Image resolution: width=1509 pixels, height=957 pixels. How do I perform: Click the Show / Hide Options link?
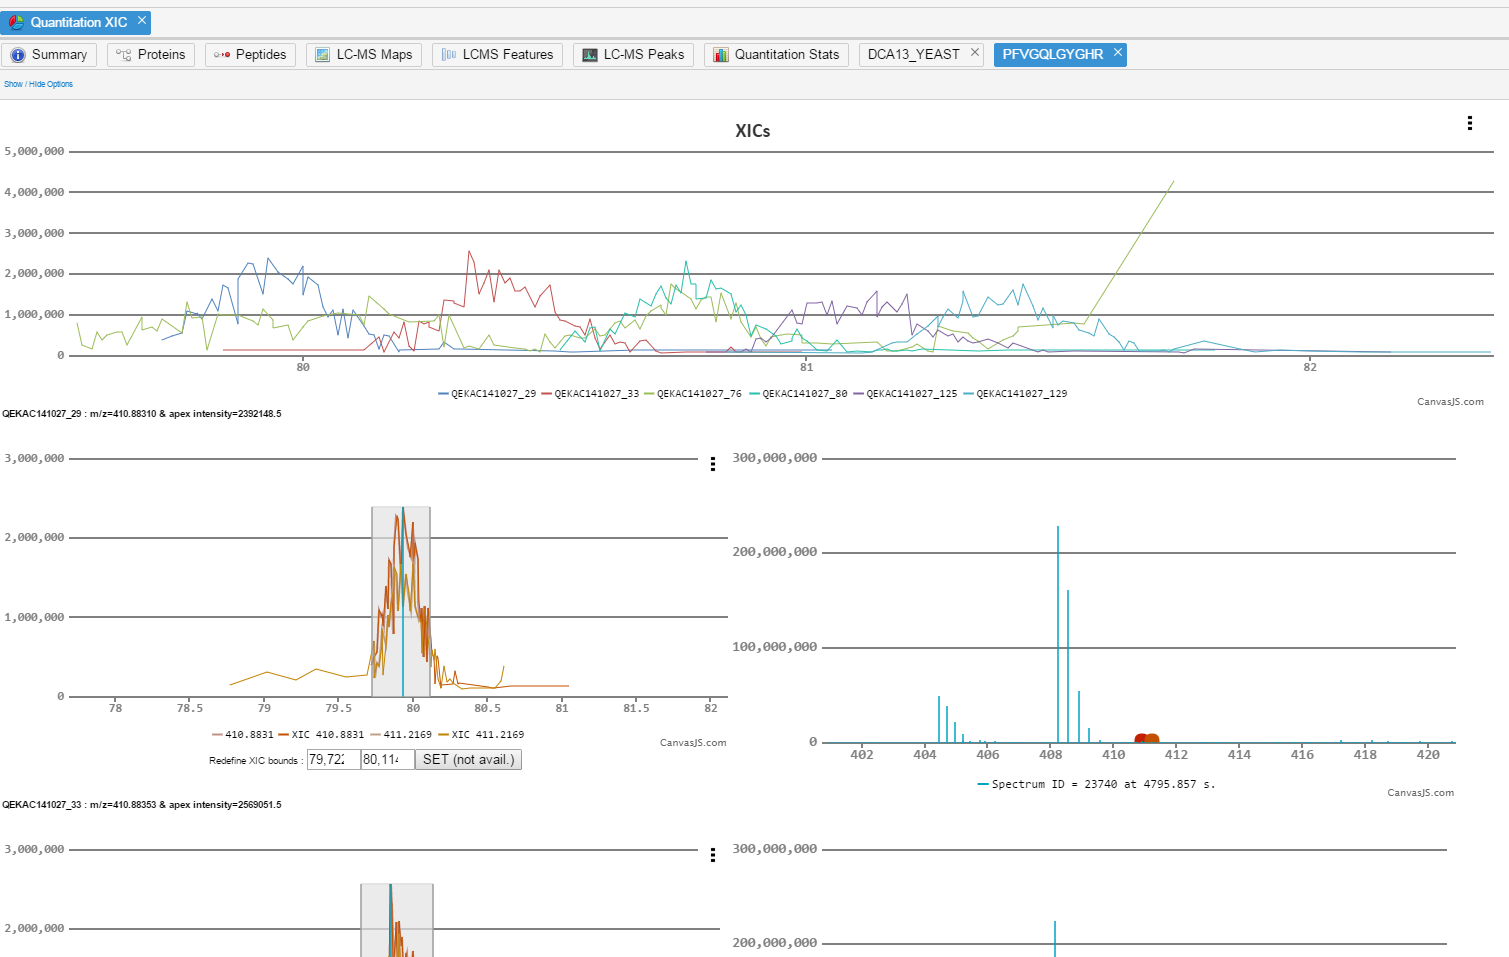coord(38,84)
